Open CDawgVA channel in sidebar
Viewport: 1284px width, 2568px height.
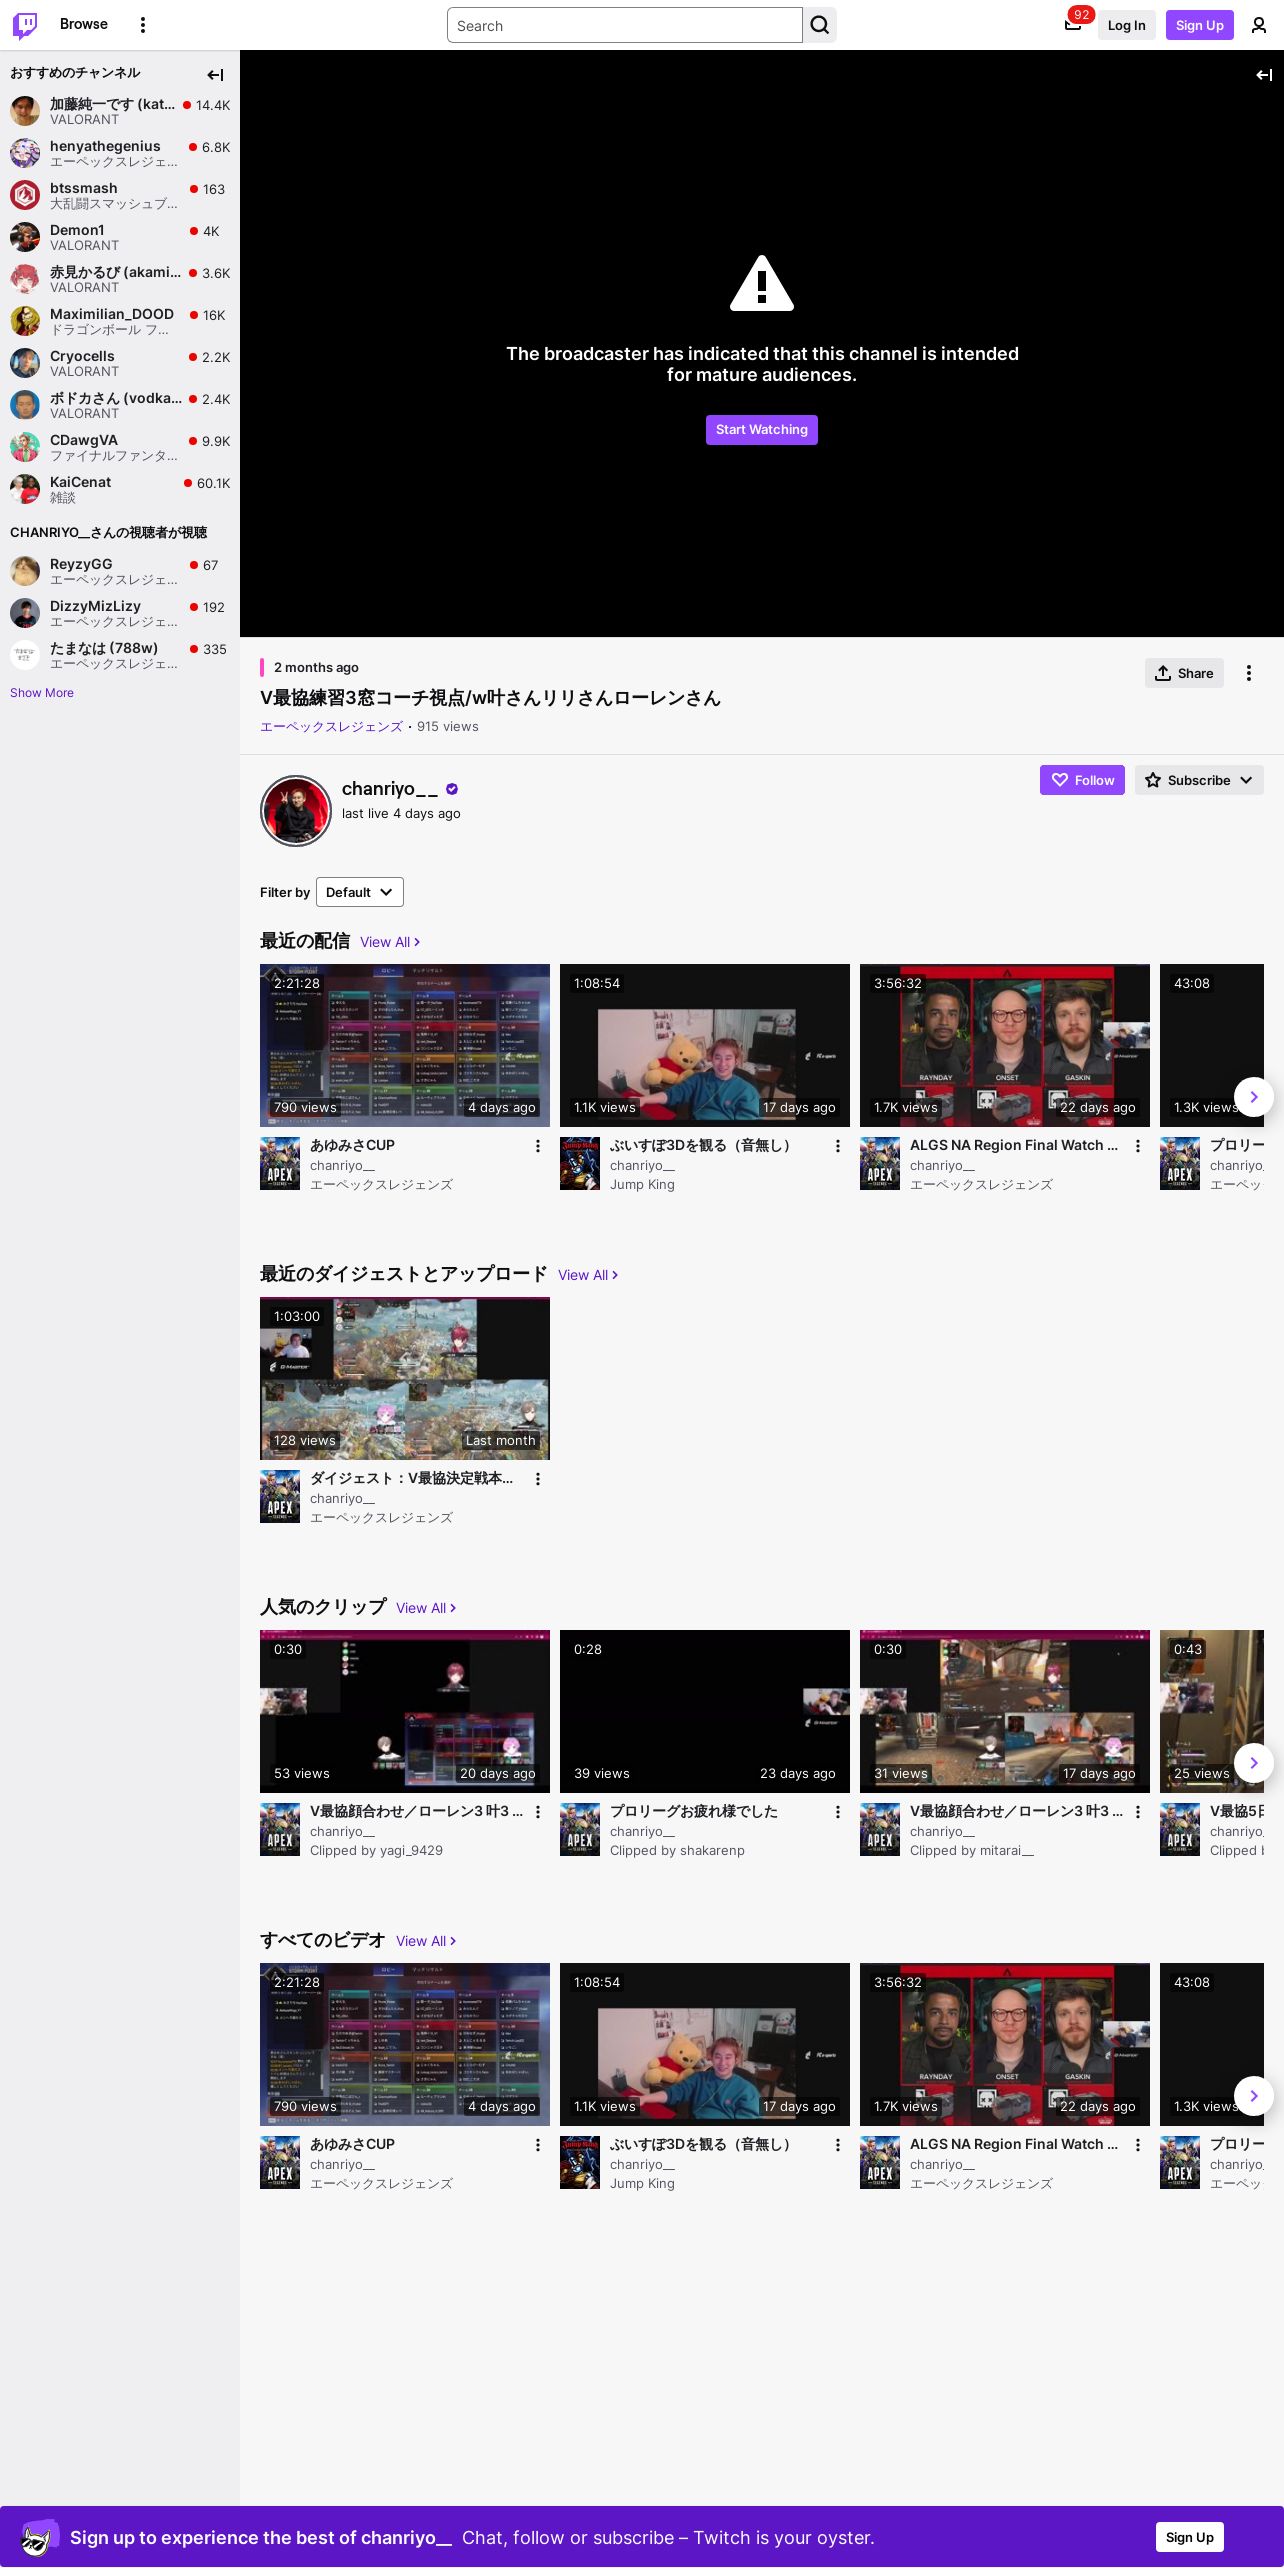(120, 447)
